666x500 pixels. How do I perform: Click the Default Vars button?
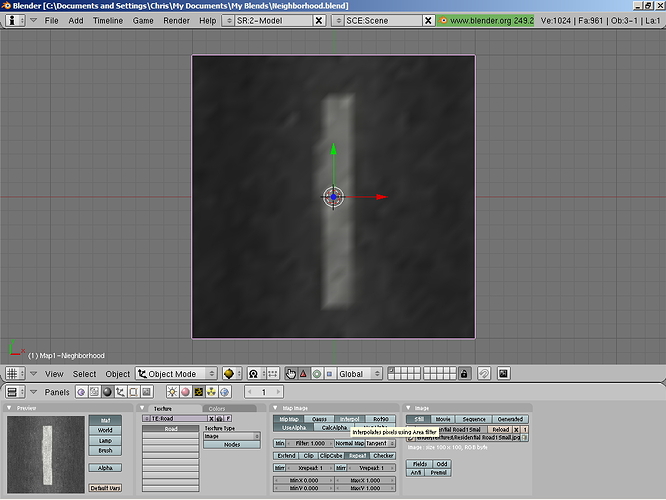tap(105, 488)
